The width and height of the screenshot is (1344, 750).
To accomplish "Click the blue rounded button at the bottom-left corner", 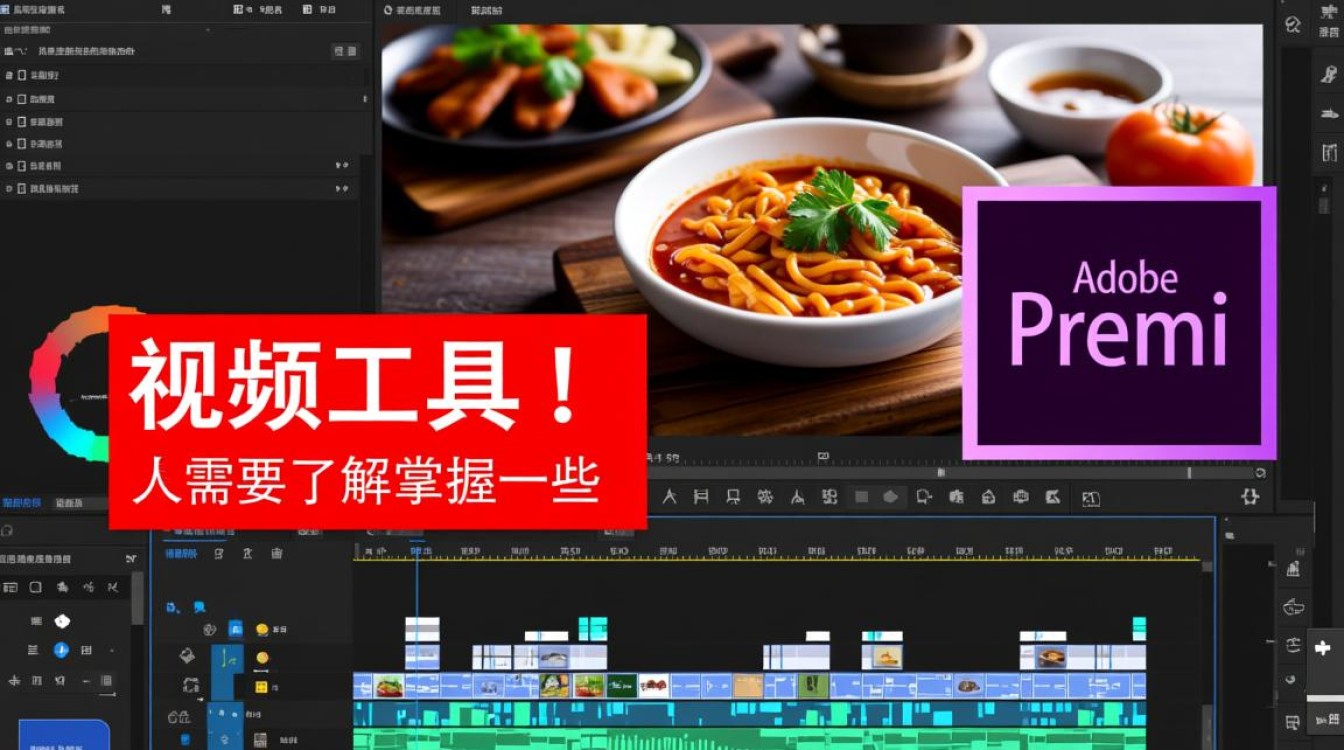I will click(x=65, y=736).
